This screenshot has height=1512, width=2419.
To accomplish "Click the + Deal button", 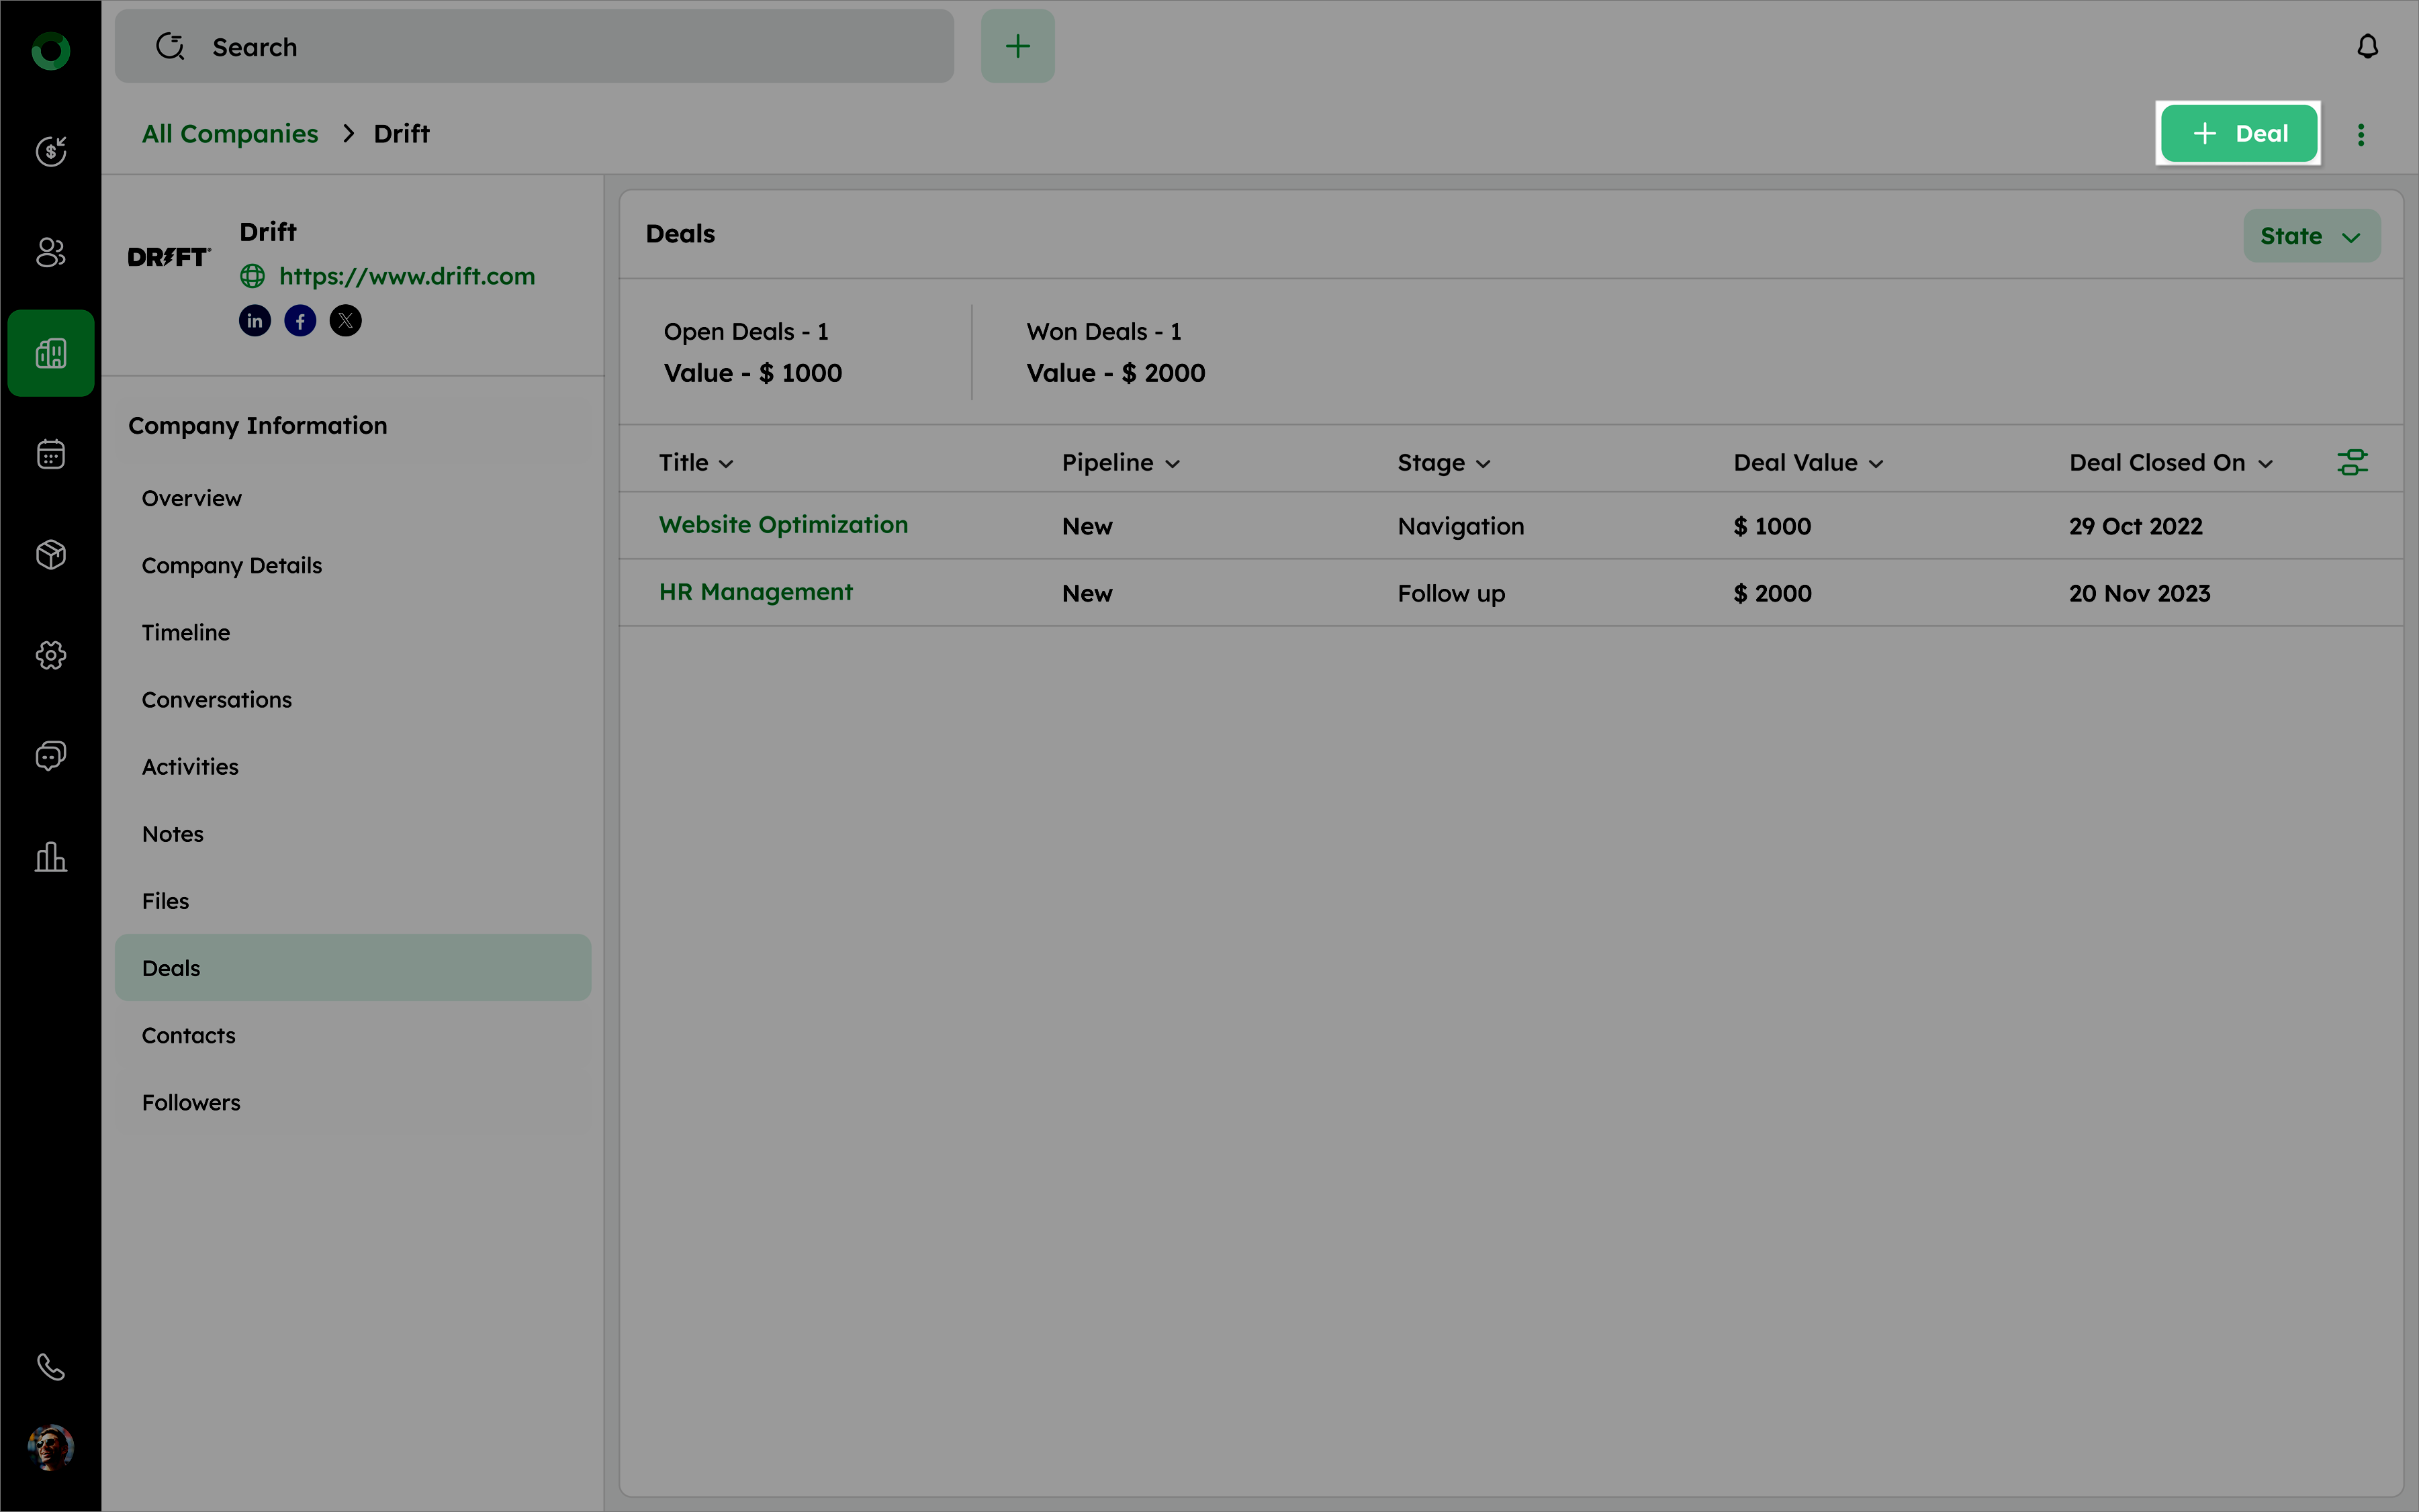I will click(x=2238, y=134).
